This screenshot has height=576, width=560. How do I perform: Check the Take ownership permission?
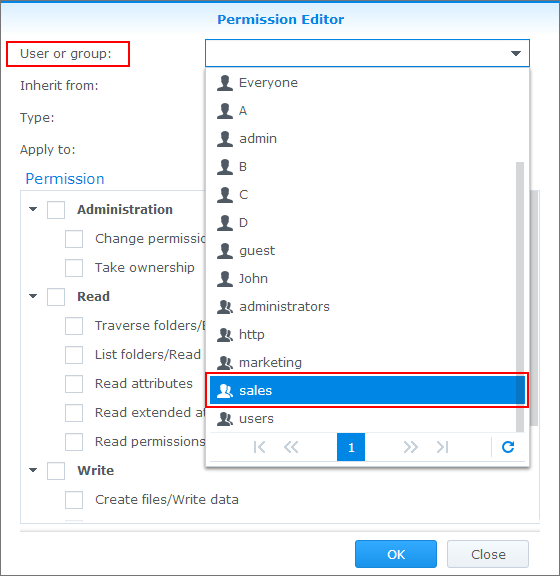point(74,268)
